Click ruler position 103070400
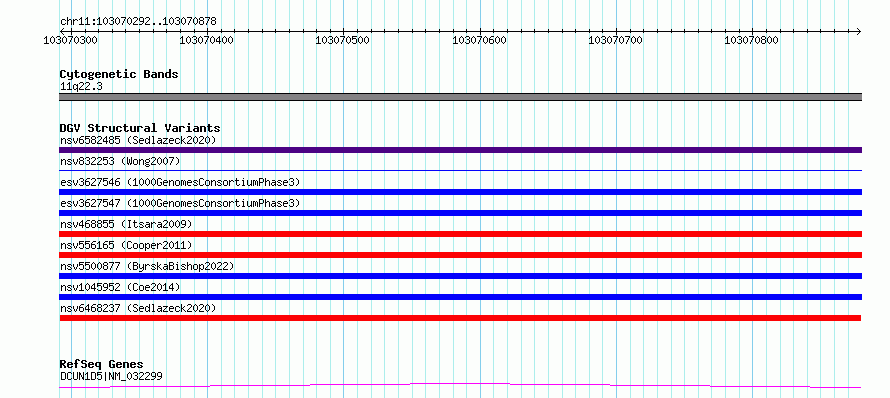 [207, 40]
